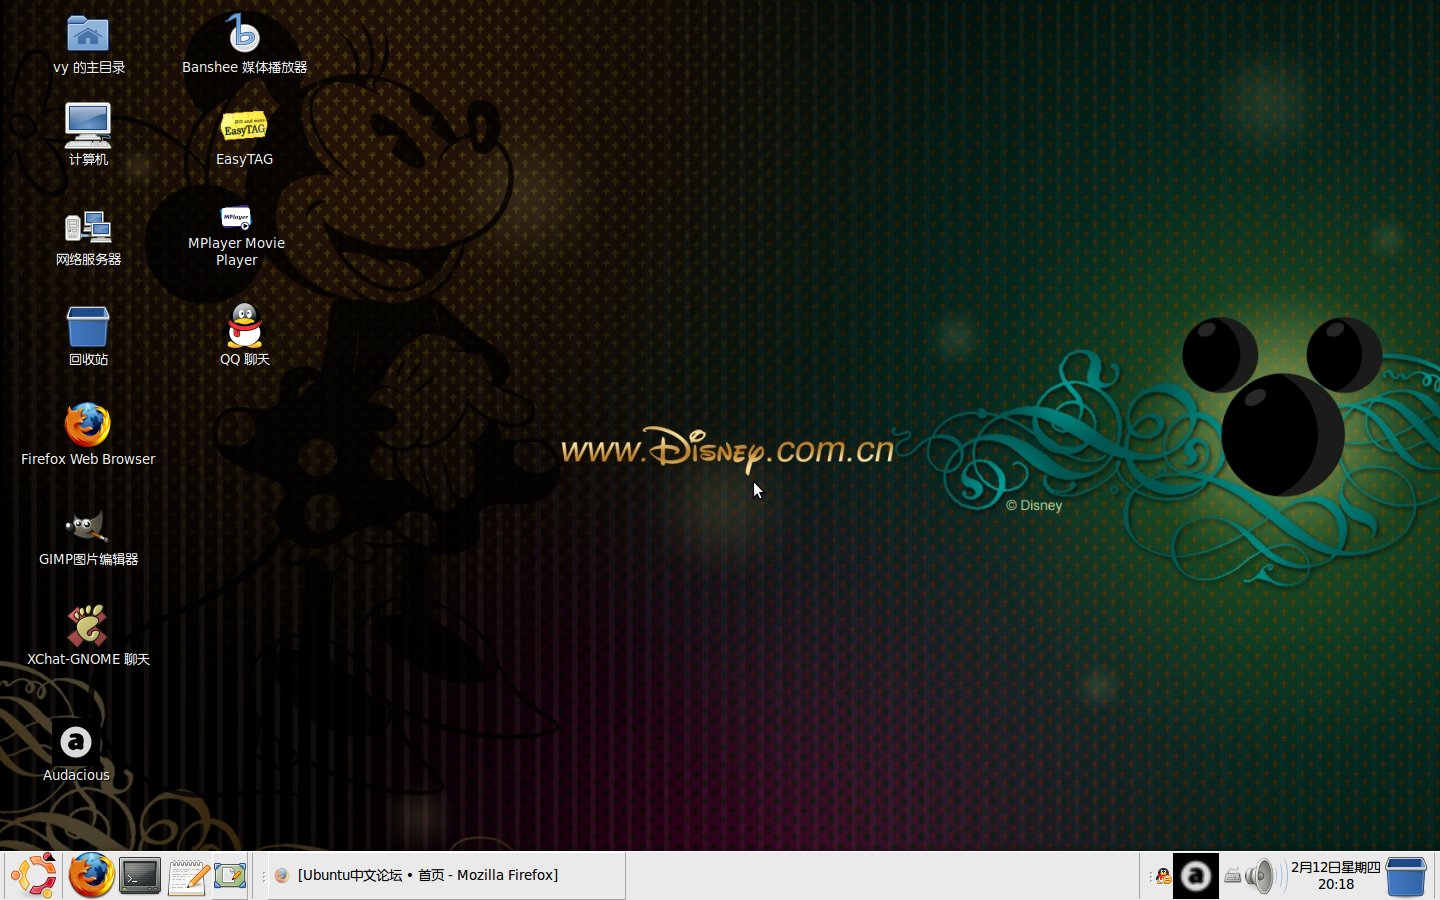Click the panel trash applet

pyautogui.click(x=1406, y=876)
